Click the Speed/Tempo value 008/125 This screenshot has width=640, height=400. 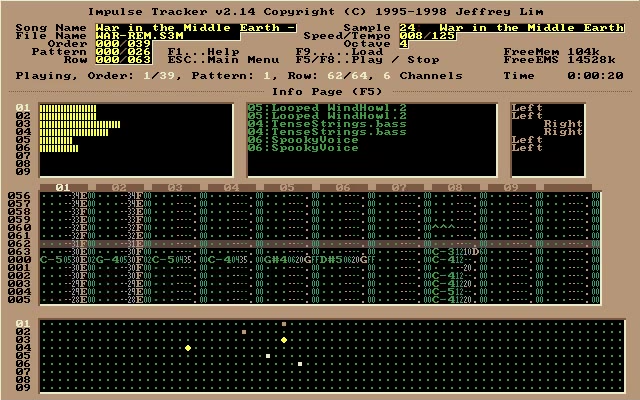click(x=427, y=36)
